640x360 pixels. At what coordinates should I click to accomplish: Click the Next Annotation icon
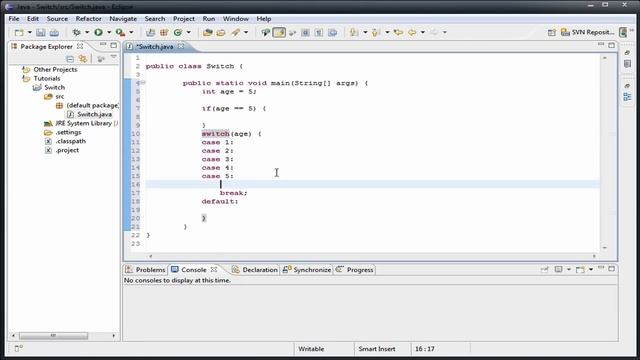coord(354,32)
